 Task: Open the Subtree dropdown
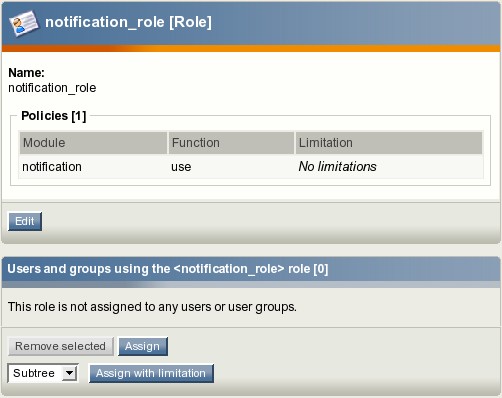point(43,373)
